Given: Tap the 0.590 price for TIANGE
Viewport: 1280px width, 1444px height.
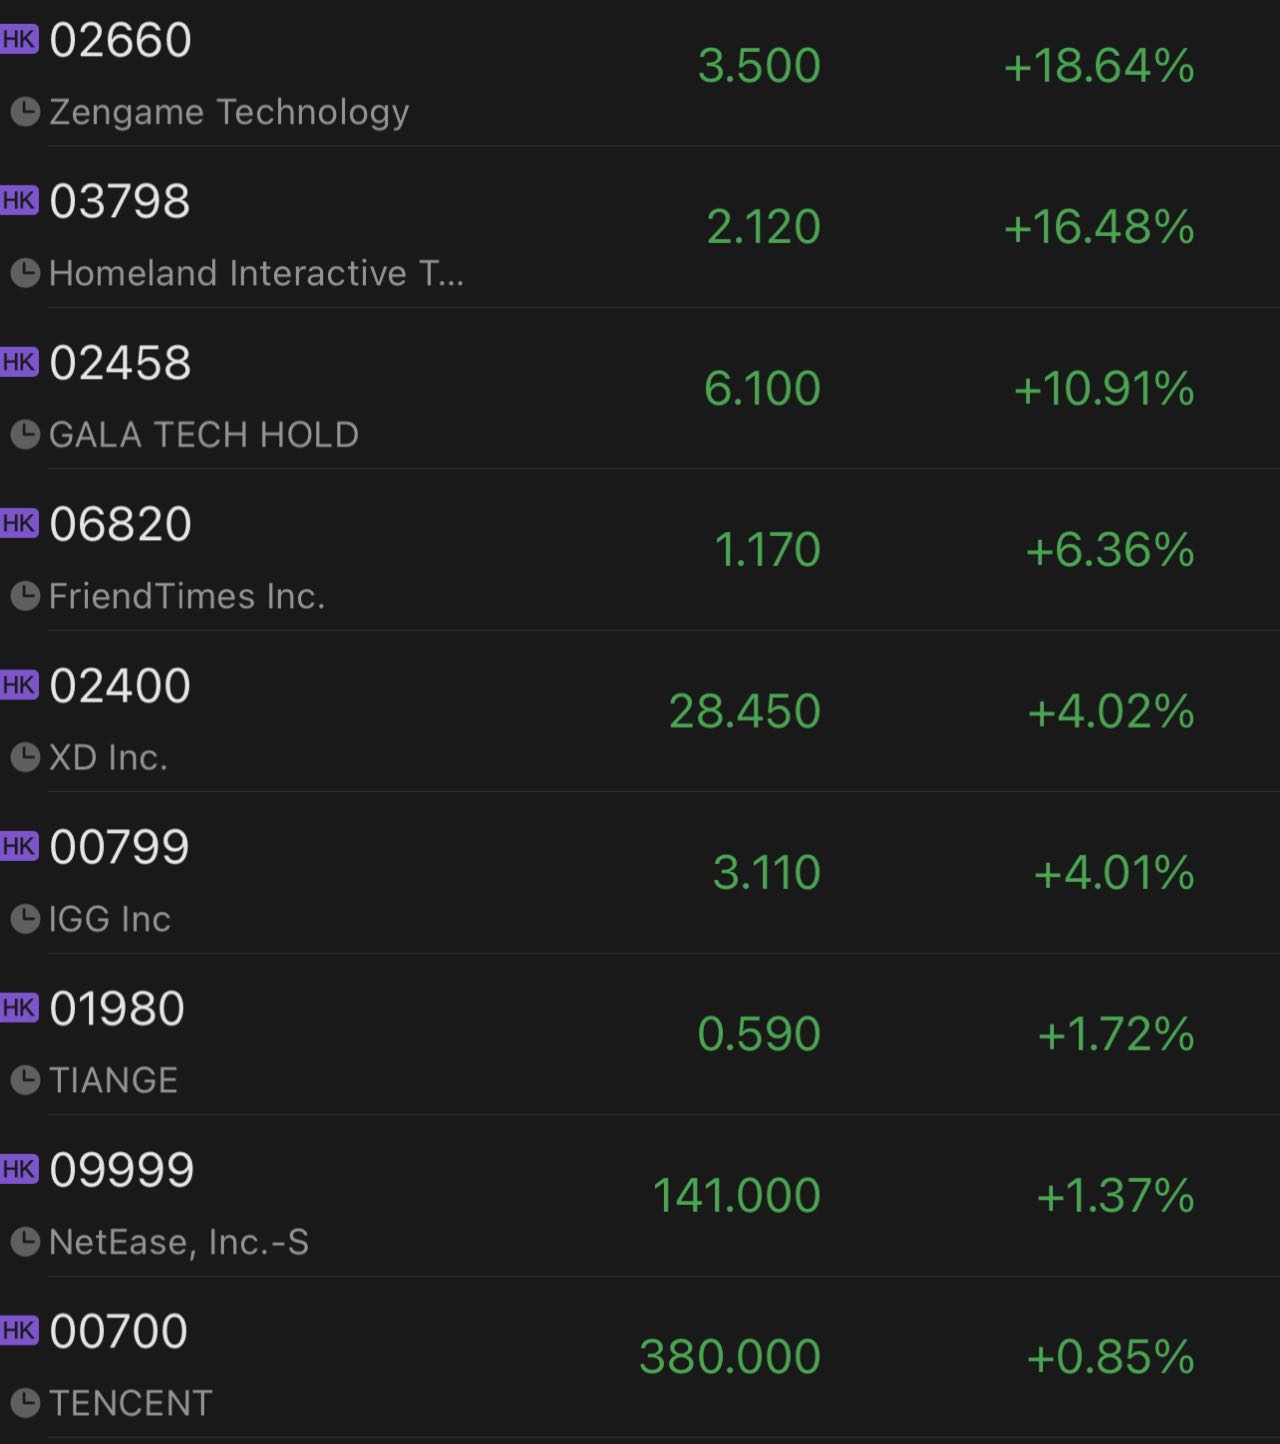Looking at the screenshot, I should pos(758,1034).
